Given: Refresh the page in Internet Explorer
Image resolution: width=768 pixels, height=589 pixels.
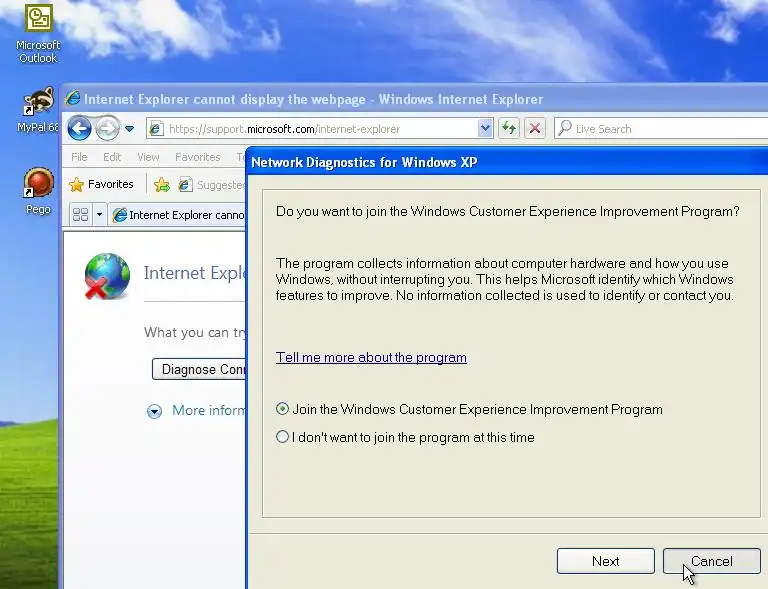Looking at the screenshot, I should tap(509, 129).
